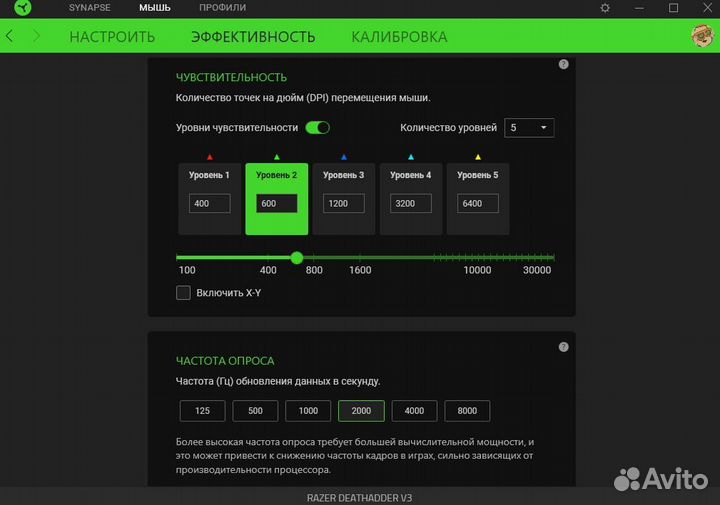Click the 100 slider scale label

coord(187,270)
